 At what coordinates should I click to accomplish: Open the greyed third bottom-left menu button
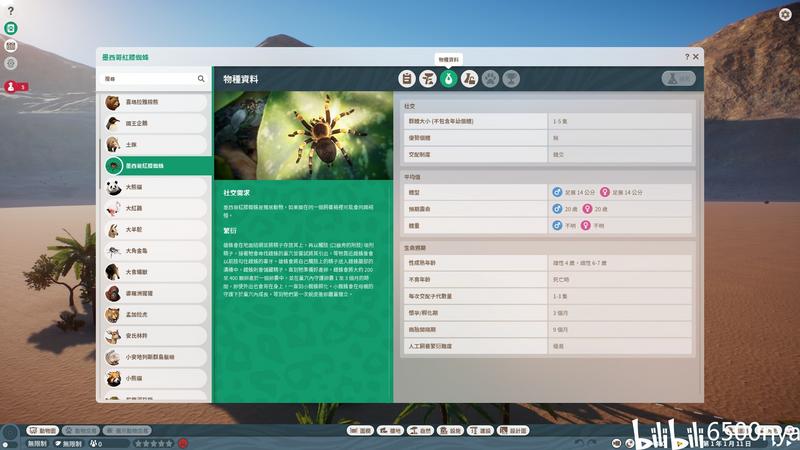click(x=127, y=431)
